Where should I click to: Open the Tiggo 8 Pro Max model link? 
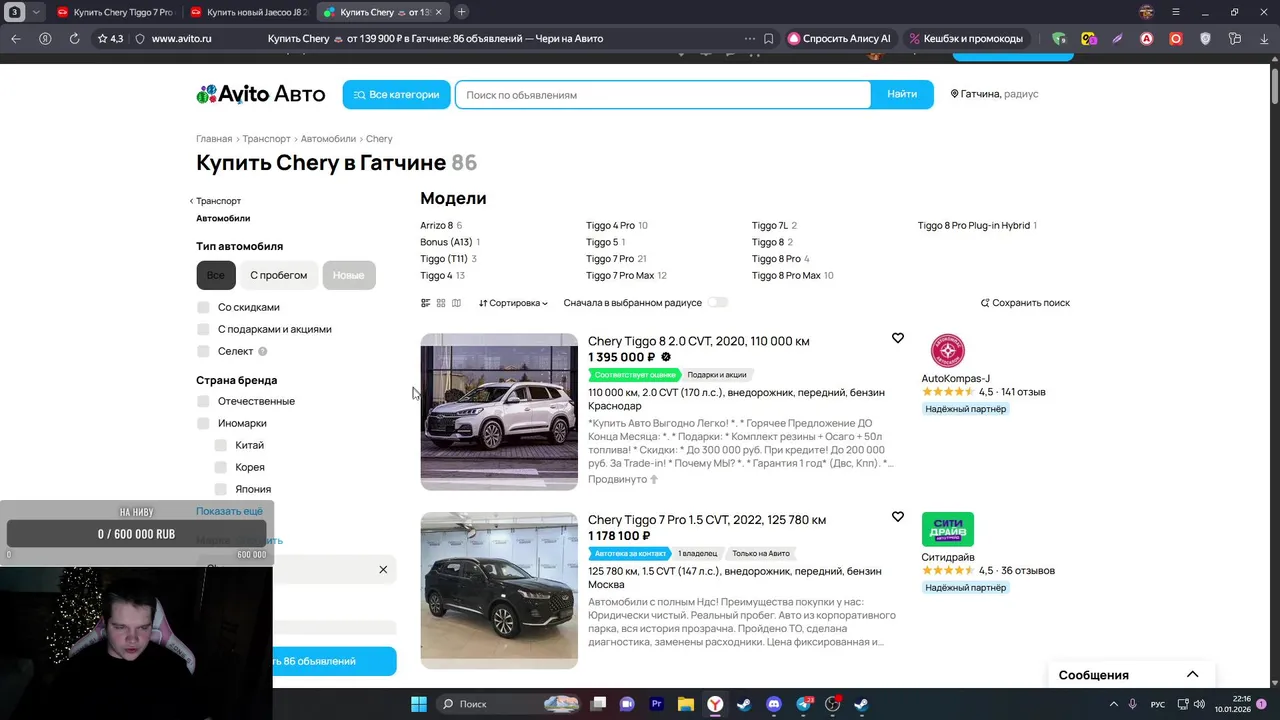(786, 276)
